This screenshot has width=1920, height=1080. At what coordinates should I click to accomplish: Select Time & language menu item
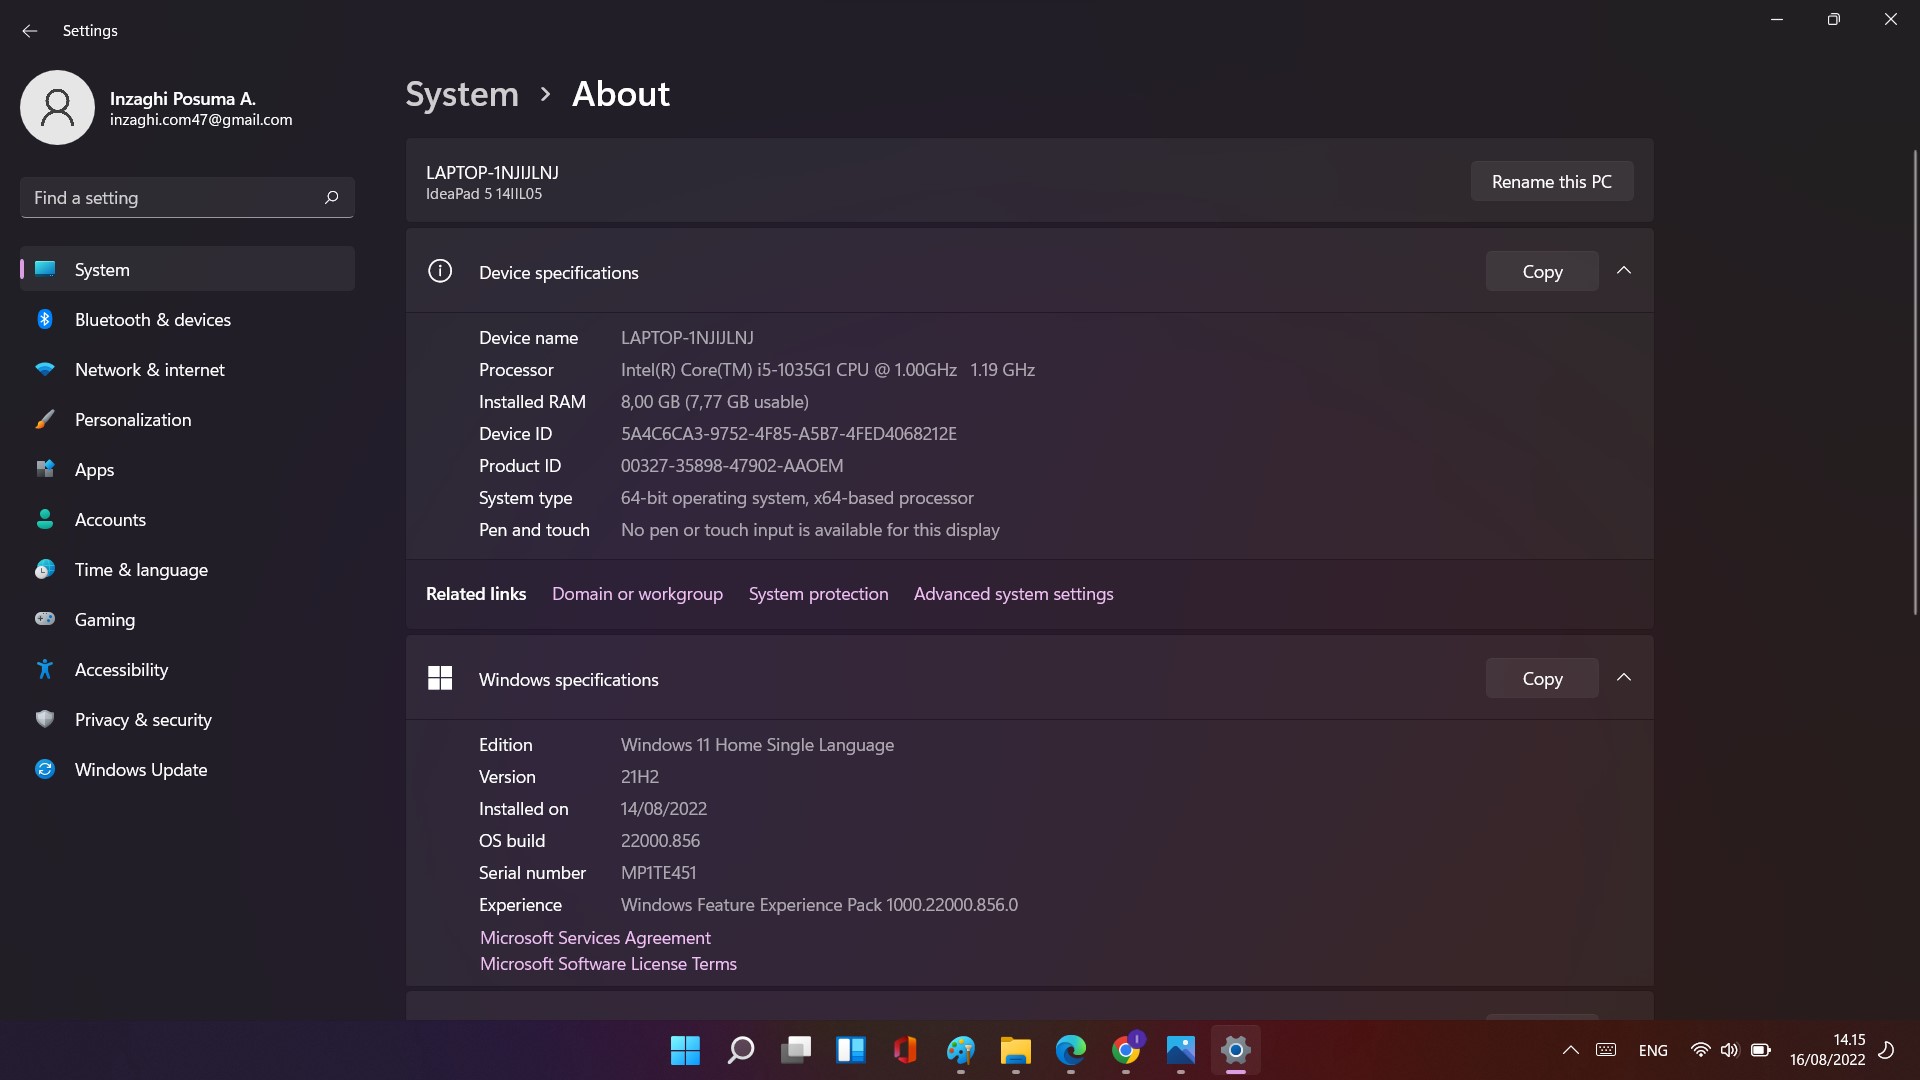(140, 570)
